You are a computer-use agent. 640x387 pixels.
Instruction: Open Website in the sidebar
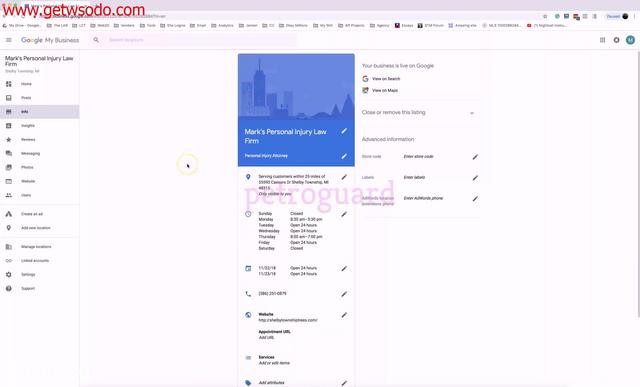pos(40,181)
